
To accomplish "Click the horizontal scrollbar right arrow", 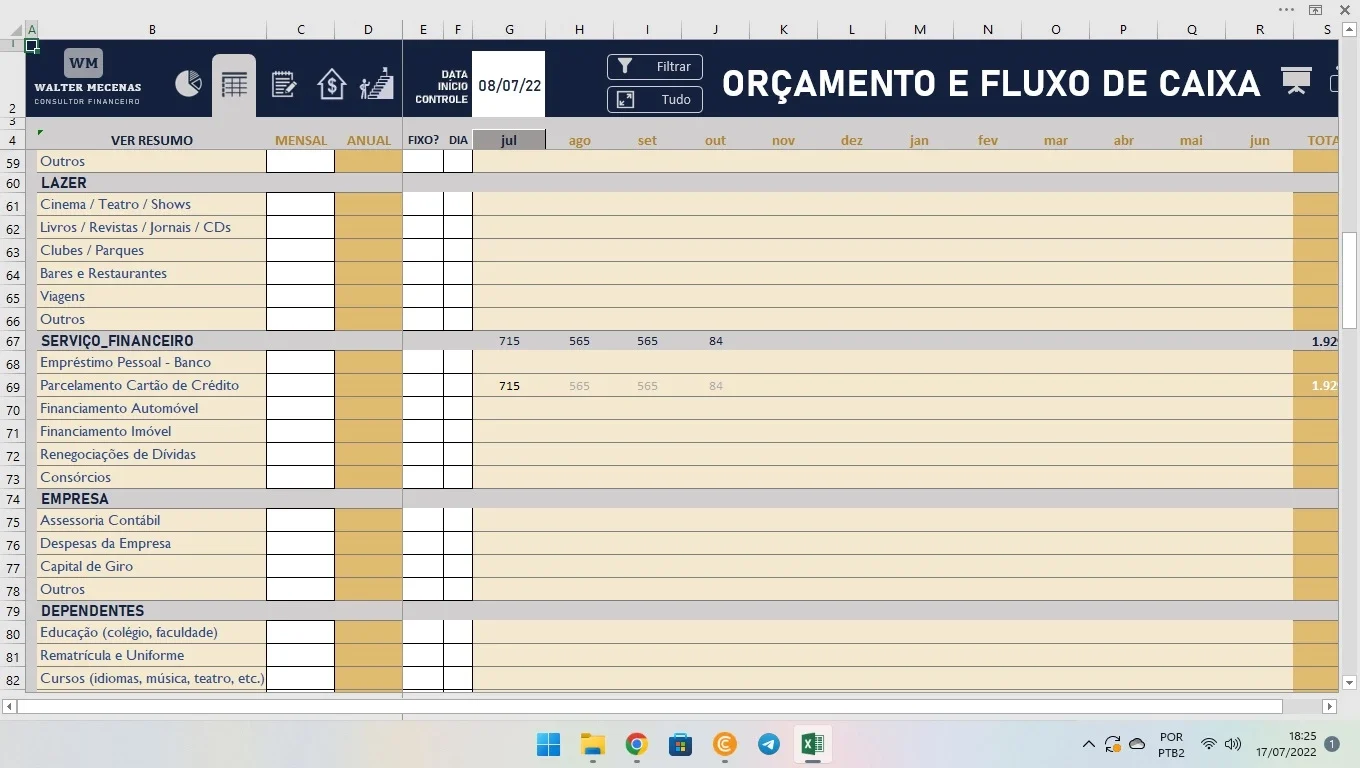I will [1329, 706].
